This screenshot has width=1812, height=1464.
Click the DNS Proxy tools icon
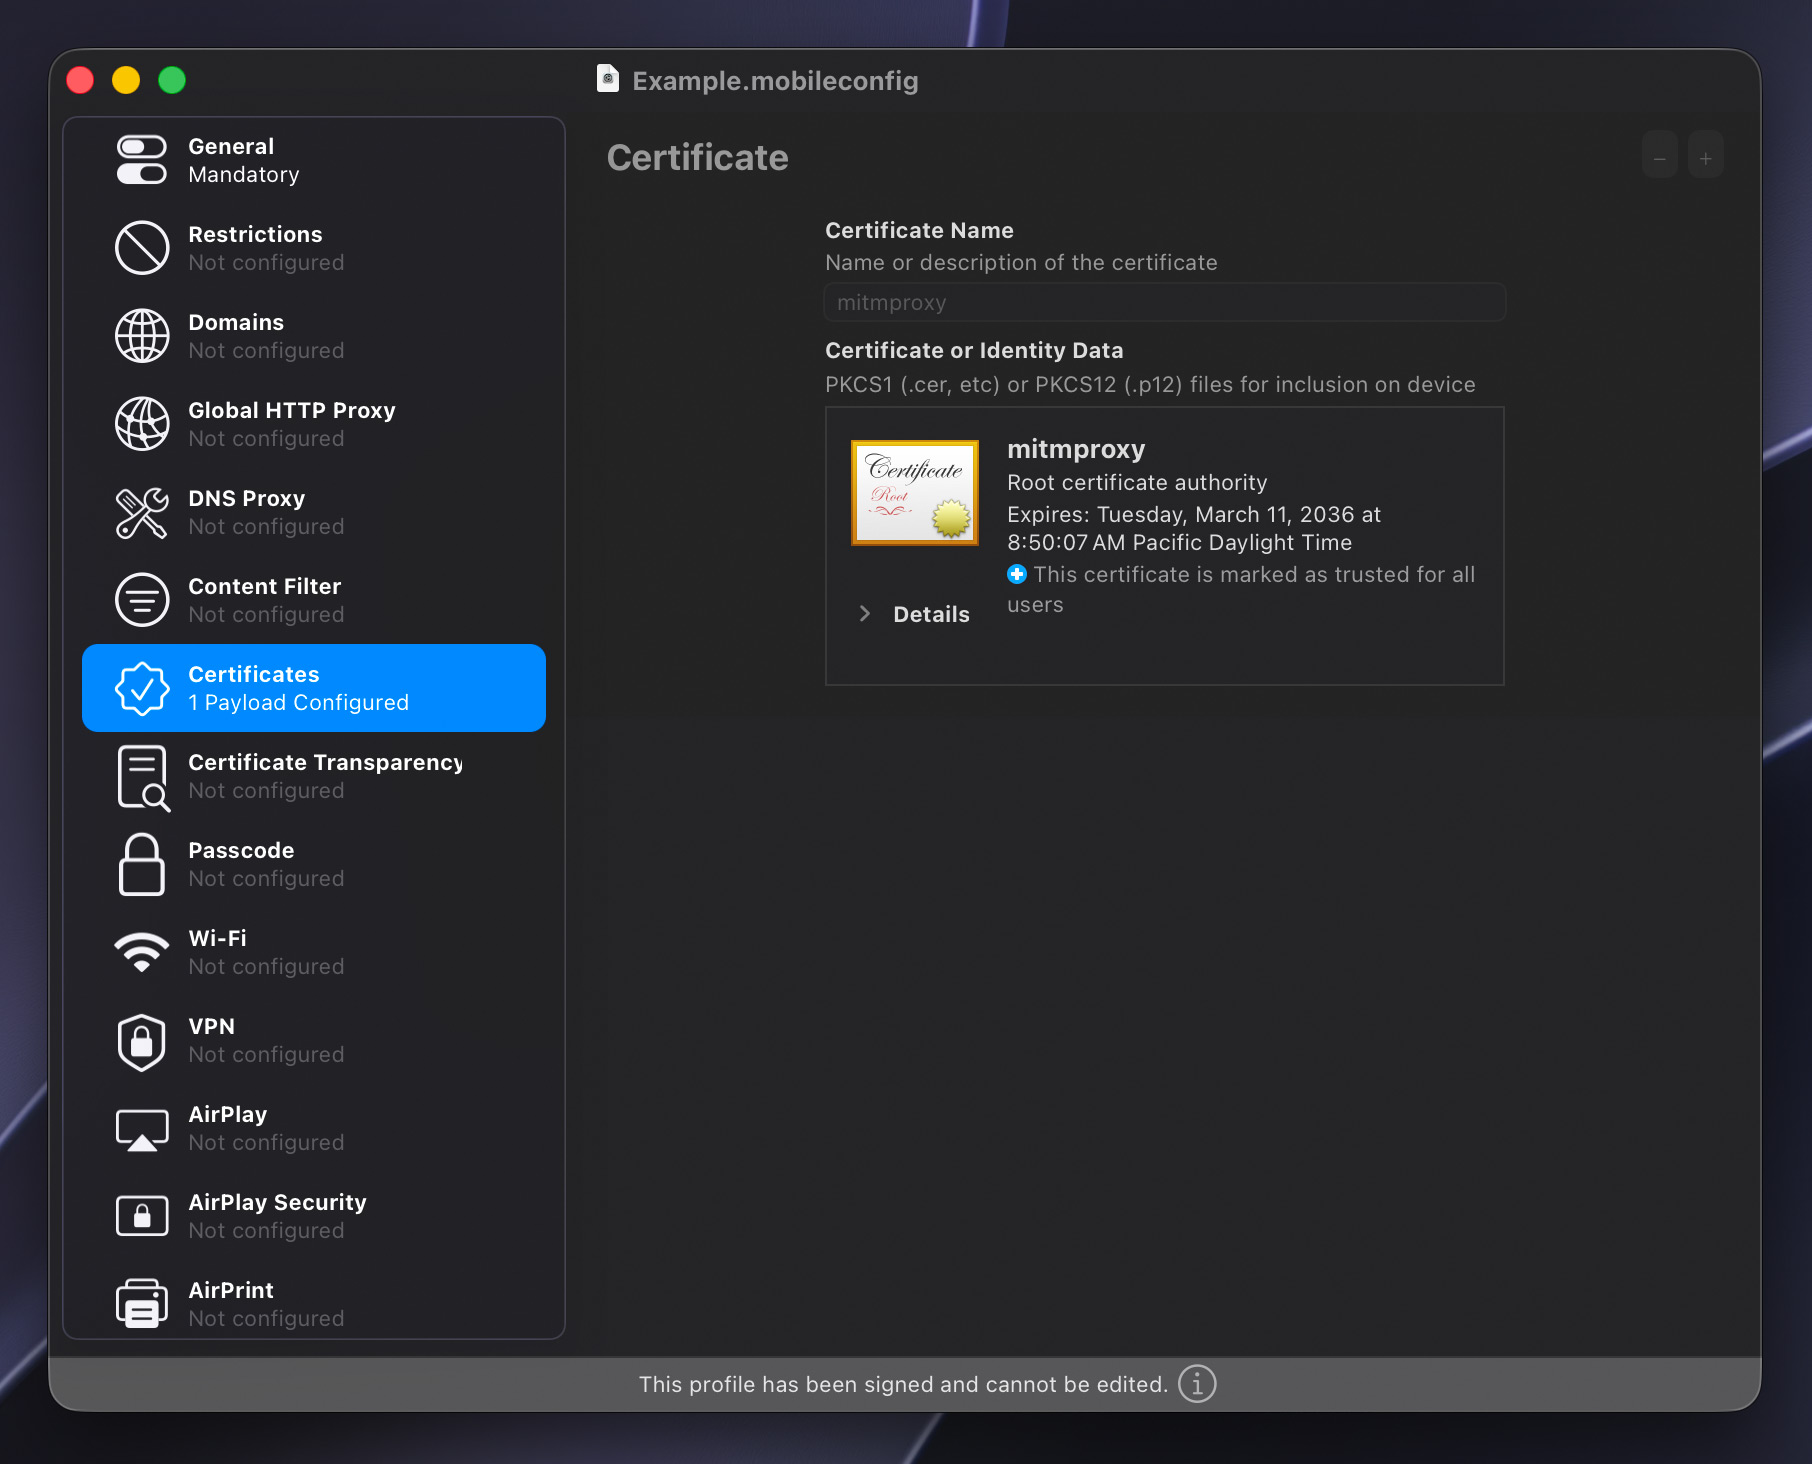(x=142, y=512)
